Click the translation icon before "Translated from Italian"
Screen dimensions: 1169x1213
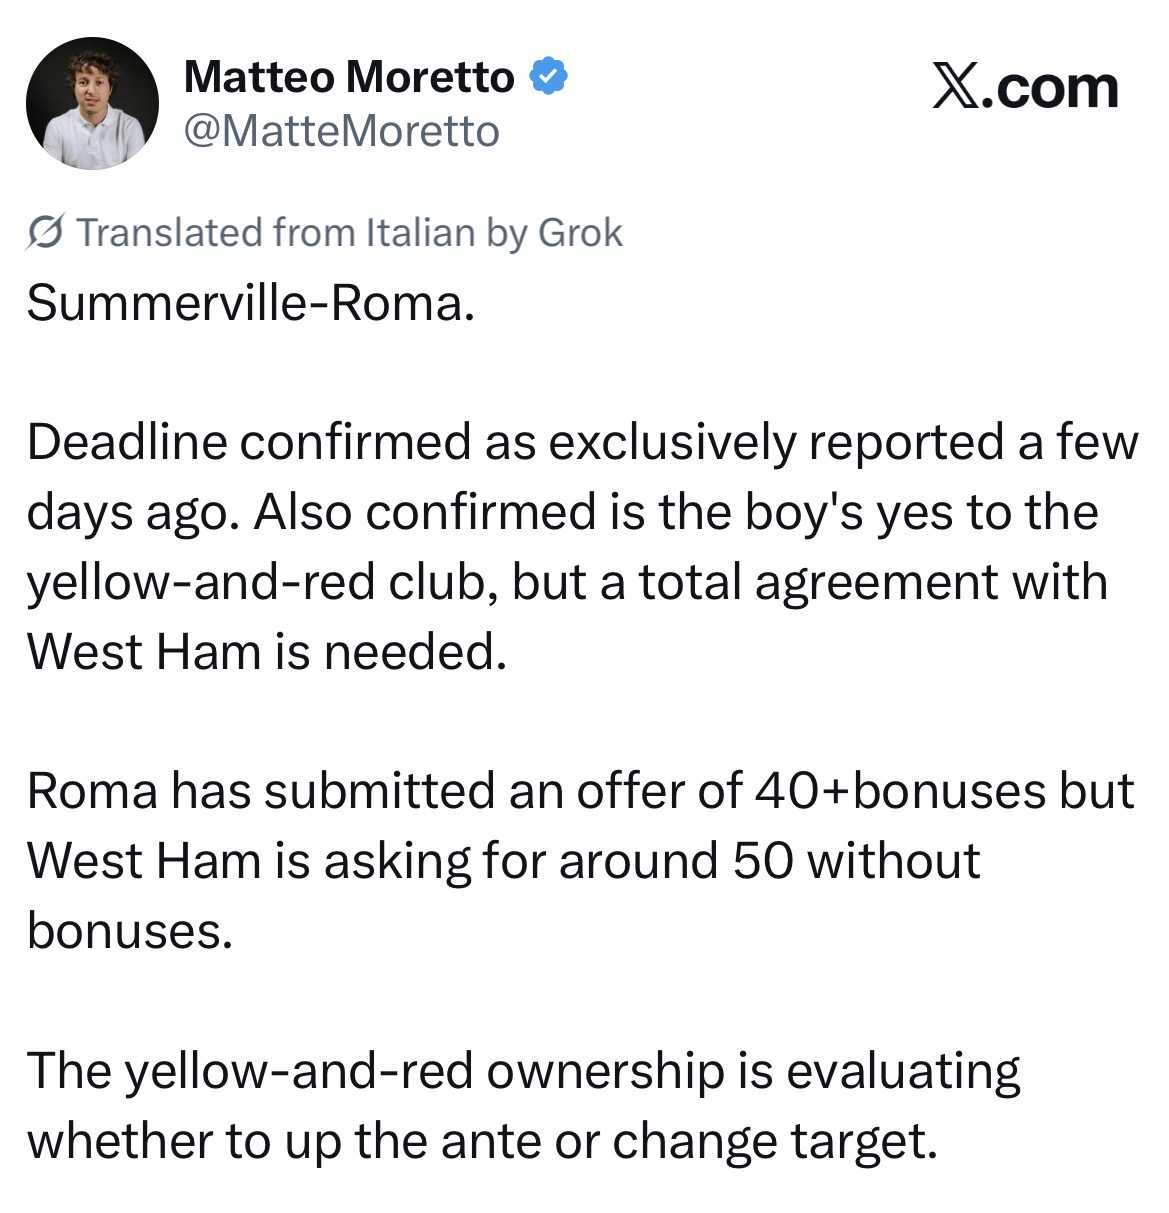[x=47, y=233]
